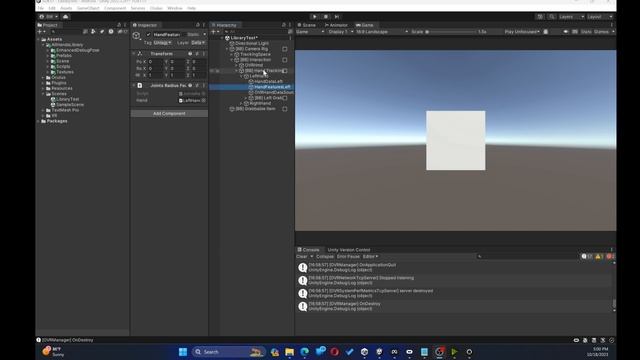Image resolution: width=640 pixels, height=360 pixels.
Task: Open the 16:9 Landscape aspect dropdown
Action: click(382, 32)
